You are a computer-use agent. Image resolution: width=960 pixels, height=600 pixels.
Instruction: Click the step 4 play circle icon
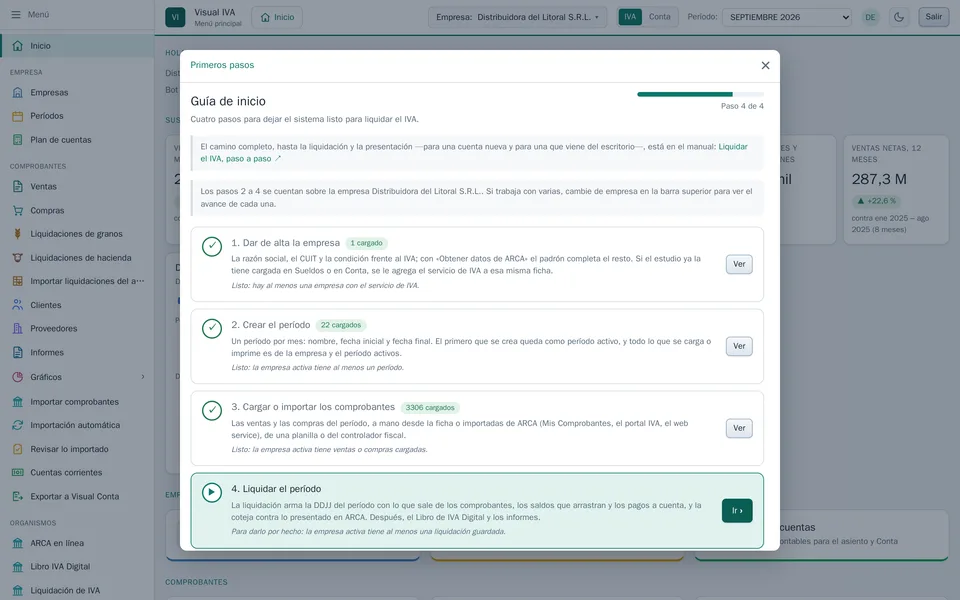[212, 492]
